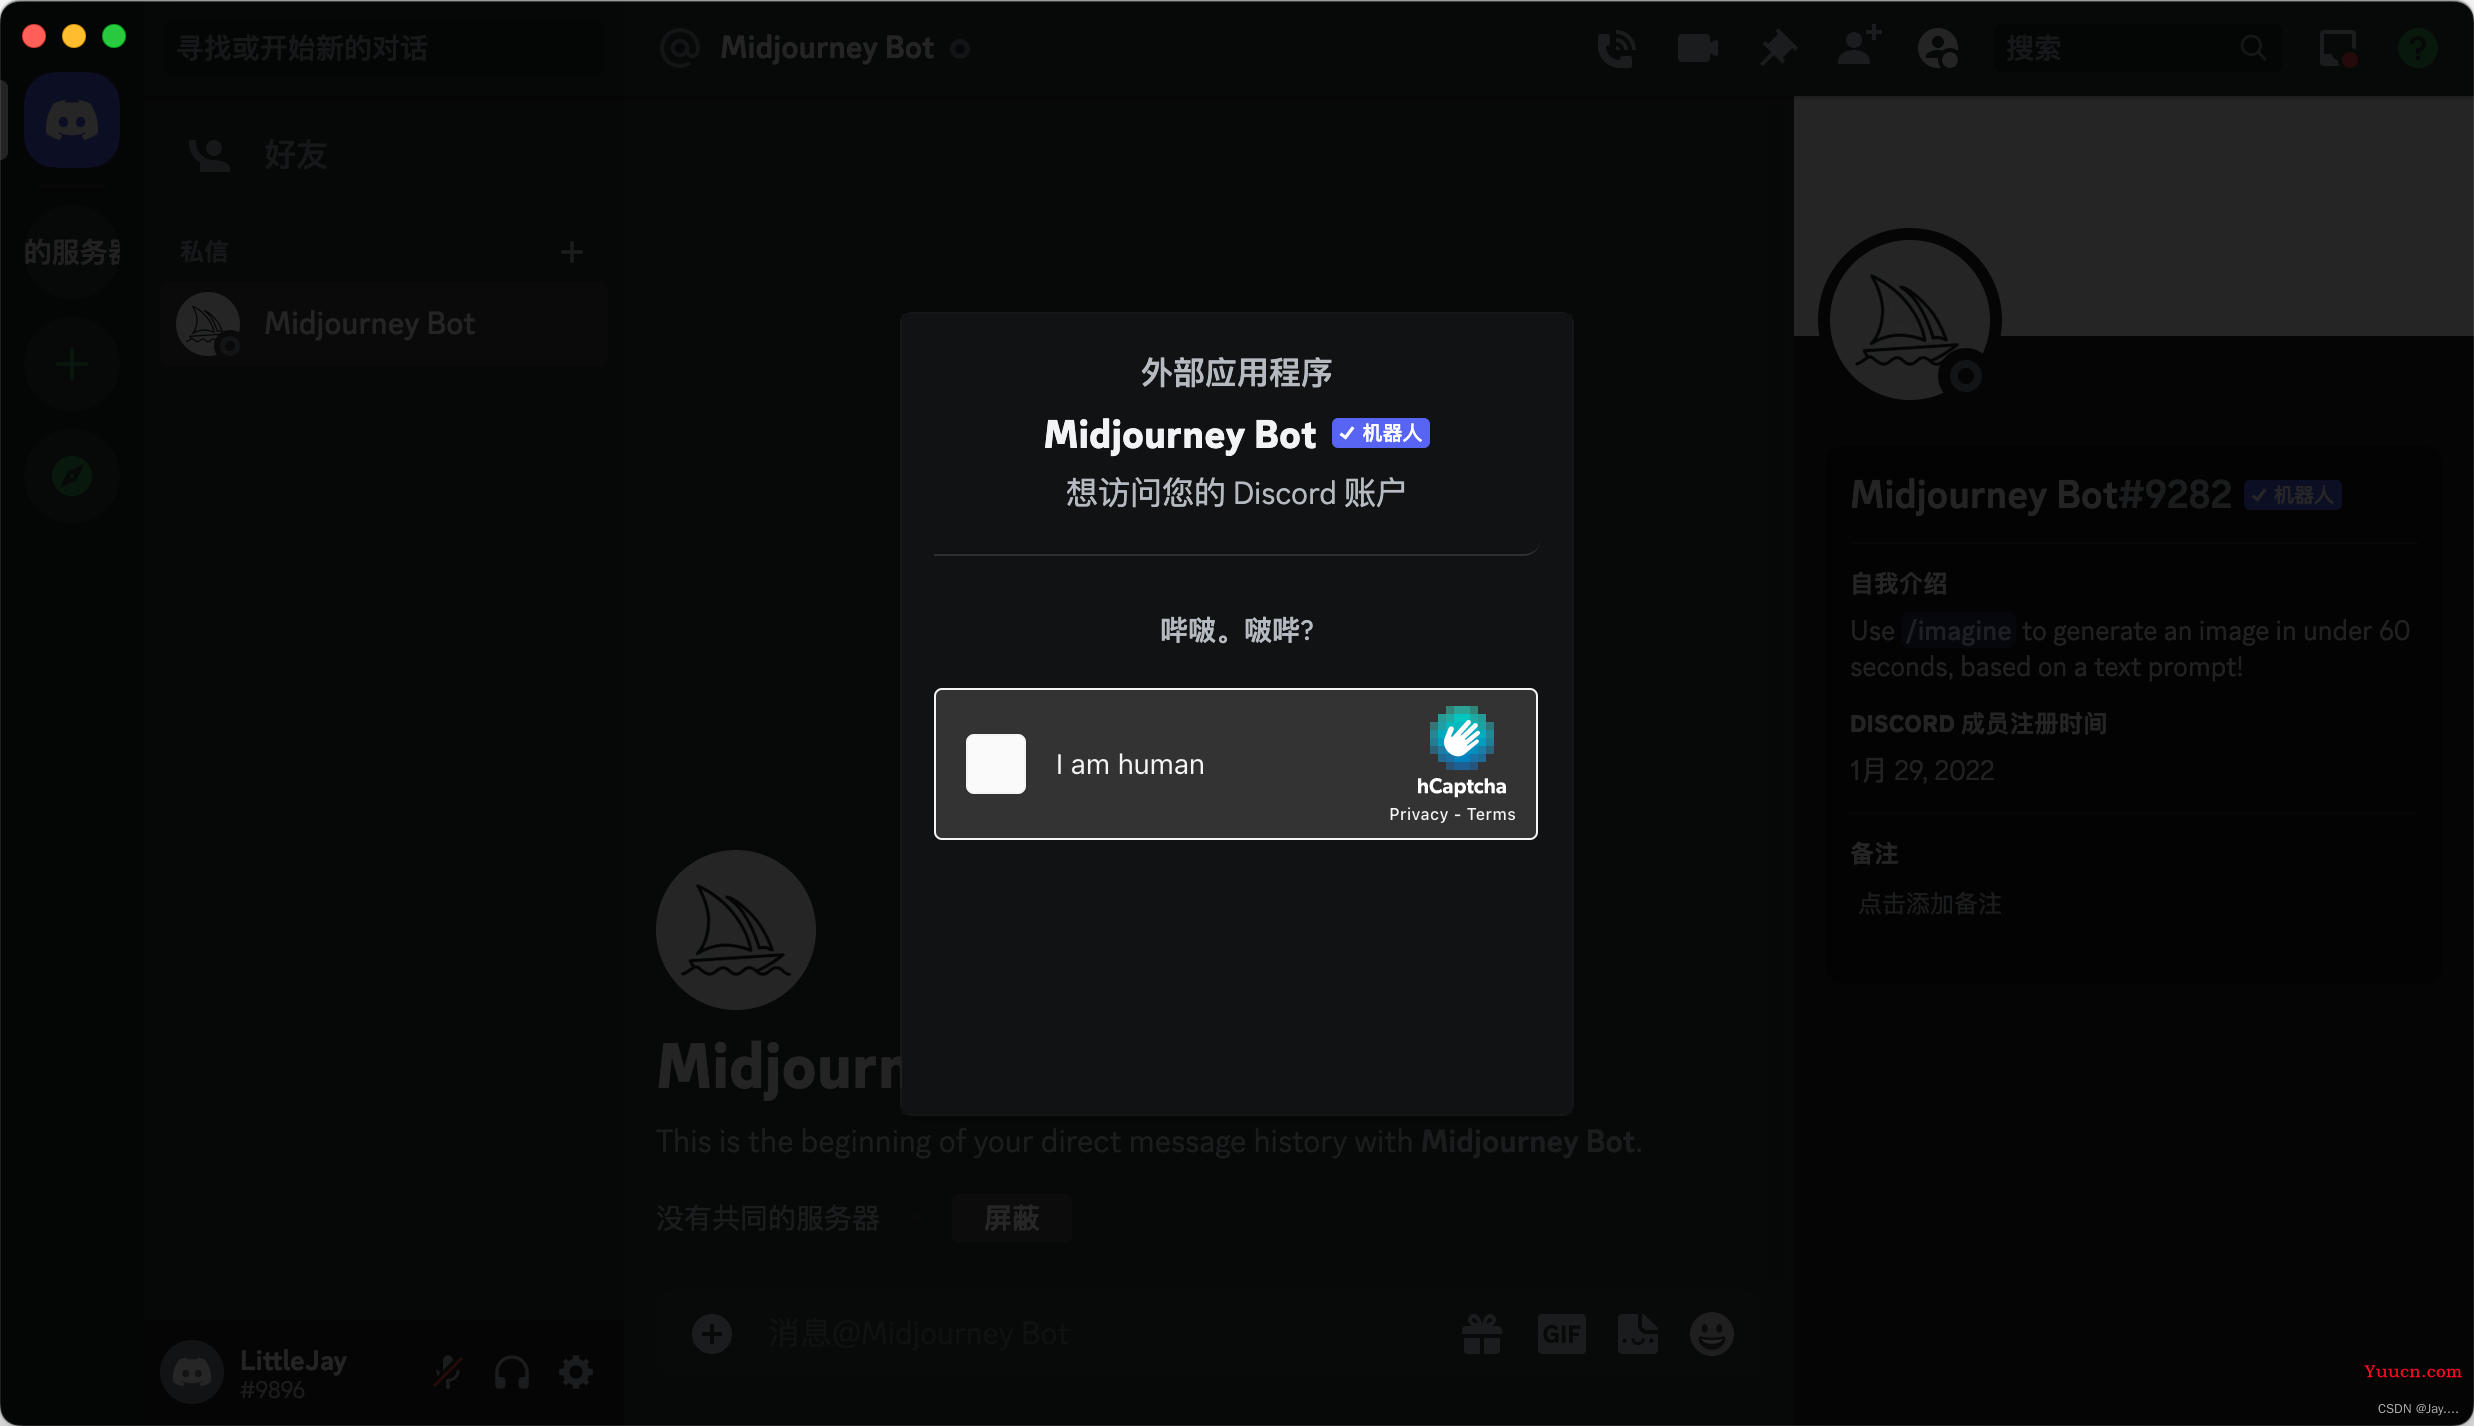Click the hCaptcha 'I am human' checkbox

[994, 763]
